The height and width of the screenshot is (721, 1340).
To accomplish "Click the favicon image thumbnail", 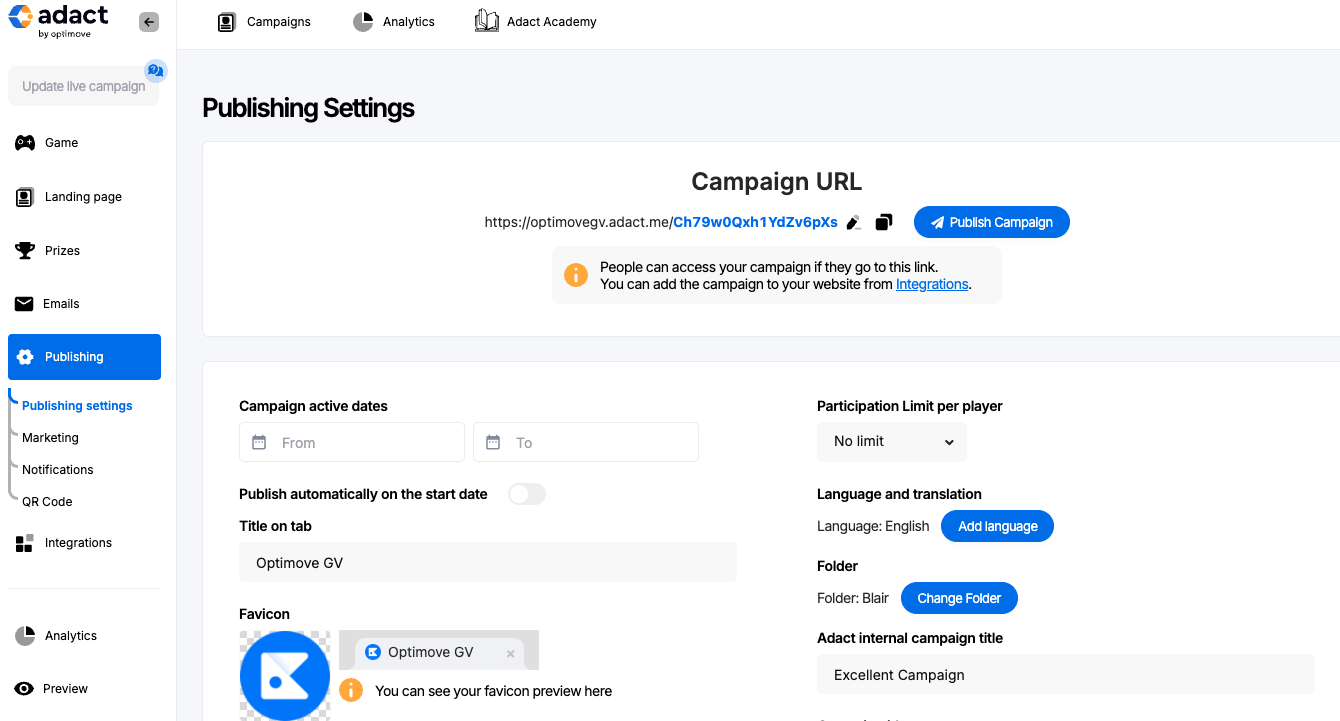I will (285, 675).
